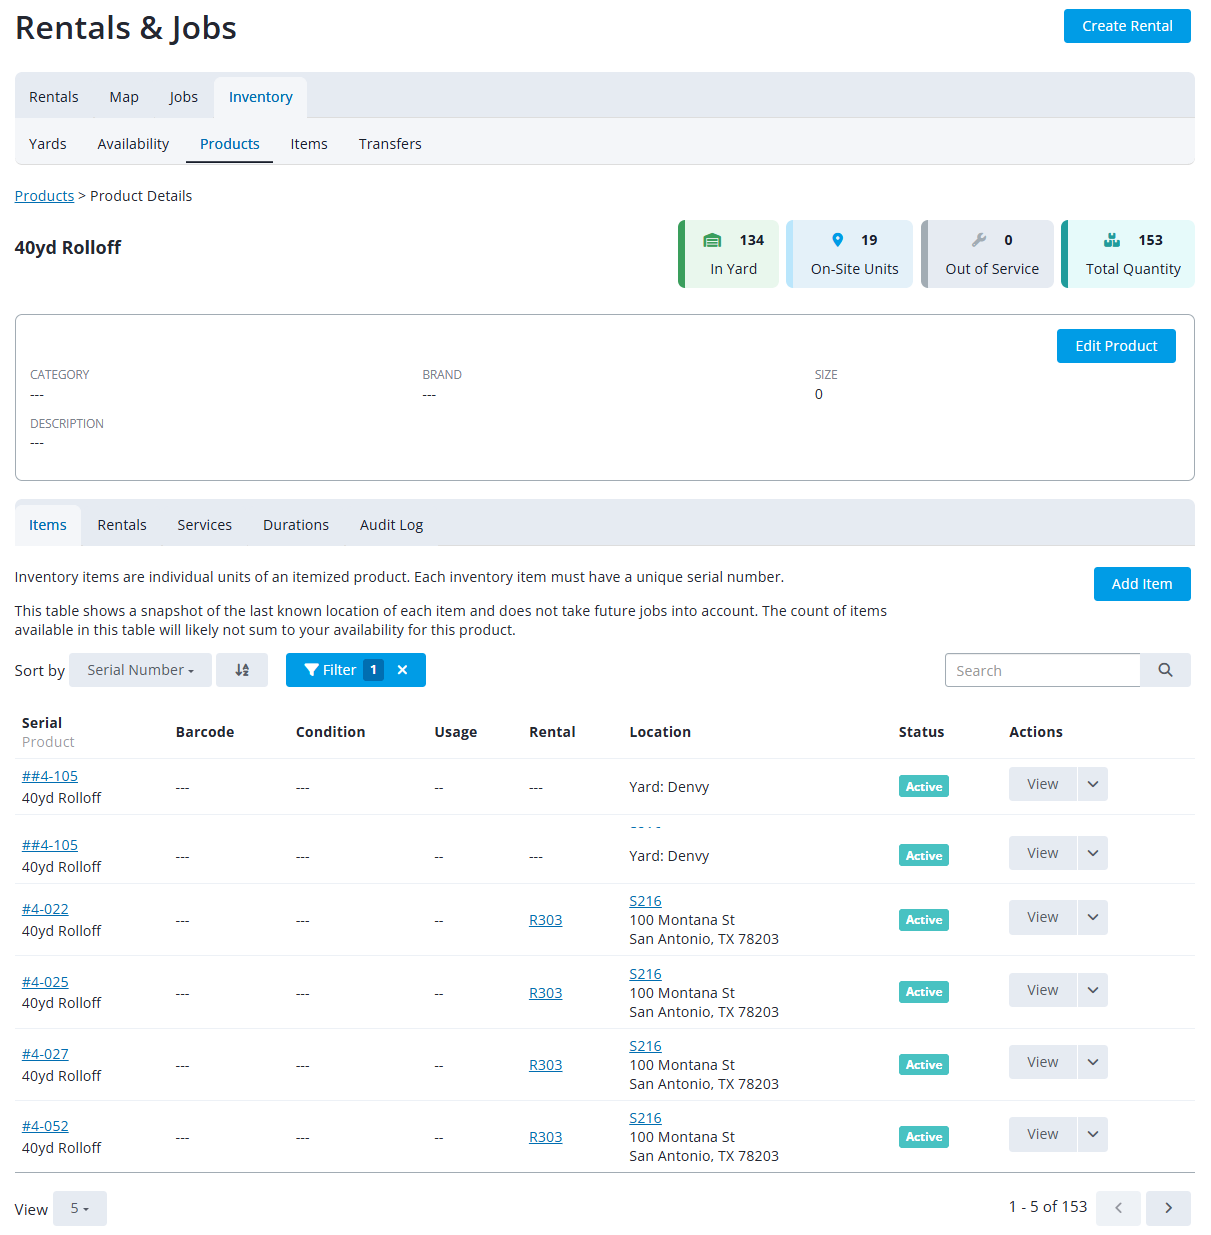Screen dimensions: 1211x1235
Task: Click the Location column header
Action: point(660,732)
